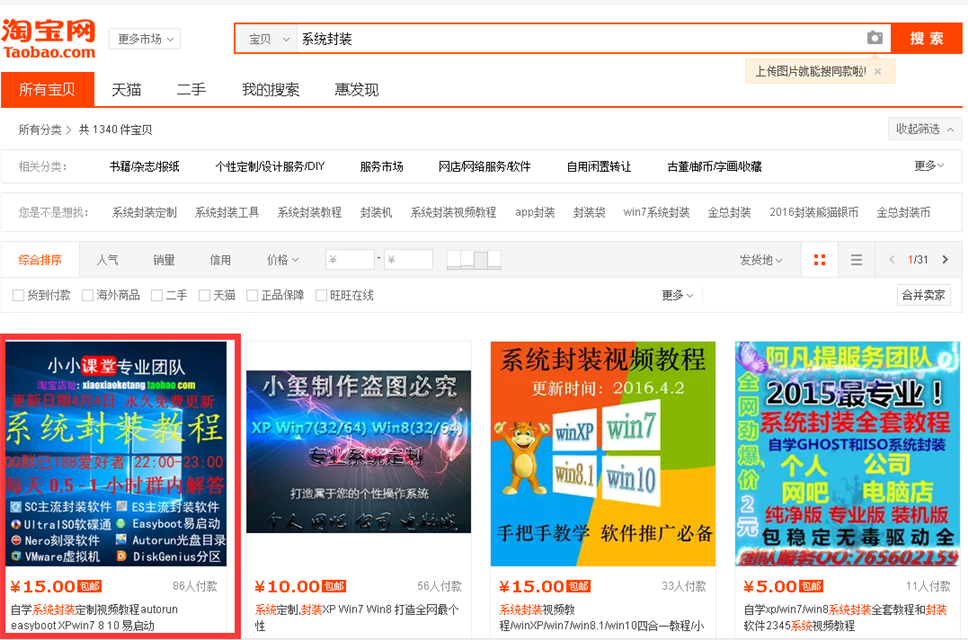Click camera icon for image search
The height and width of the screenshot is (640, 968).
[874, 38]
